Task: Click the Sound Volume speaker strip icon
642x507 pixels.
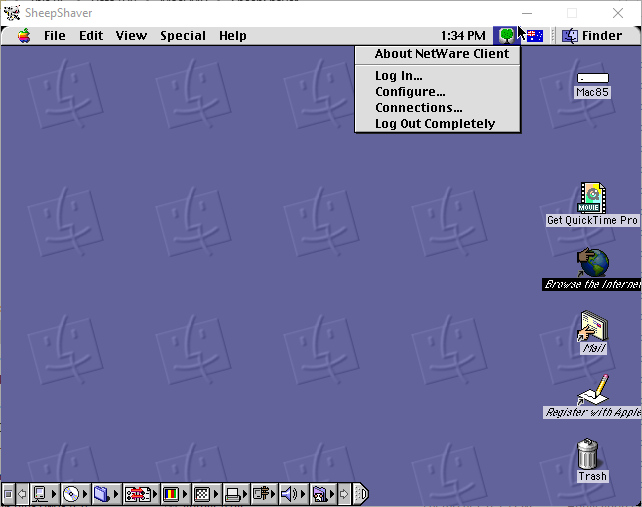Action: 289,494
